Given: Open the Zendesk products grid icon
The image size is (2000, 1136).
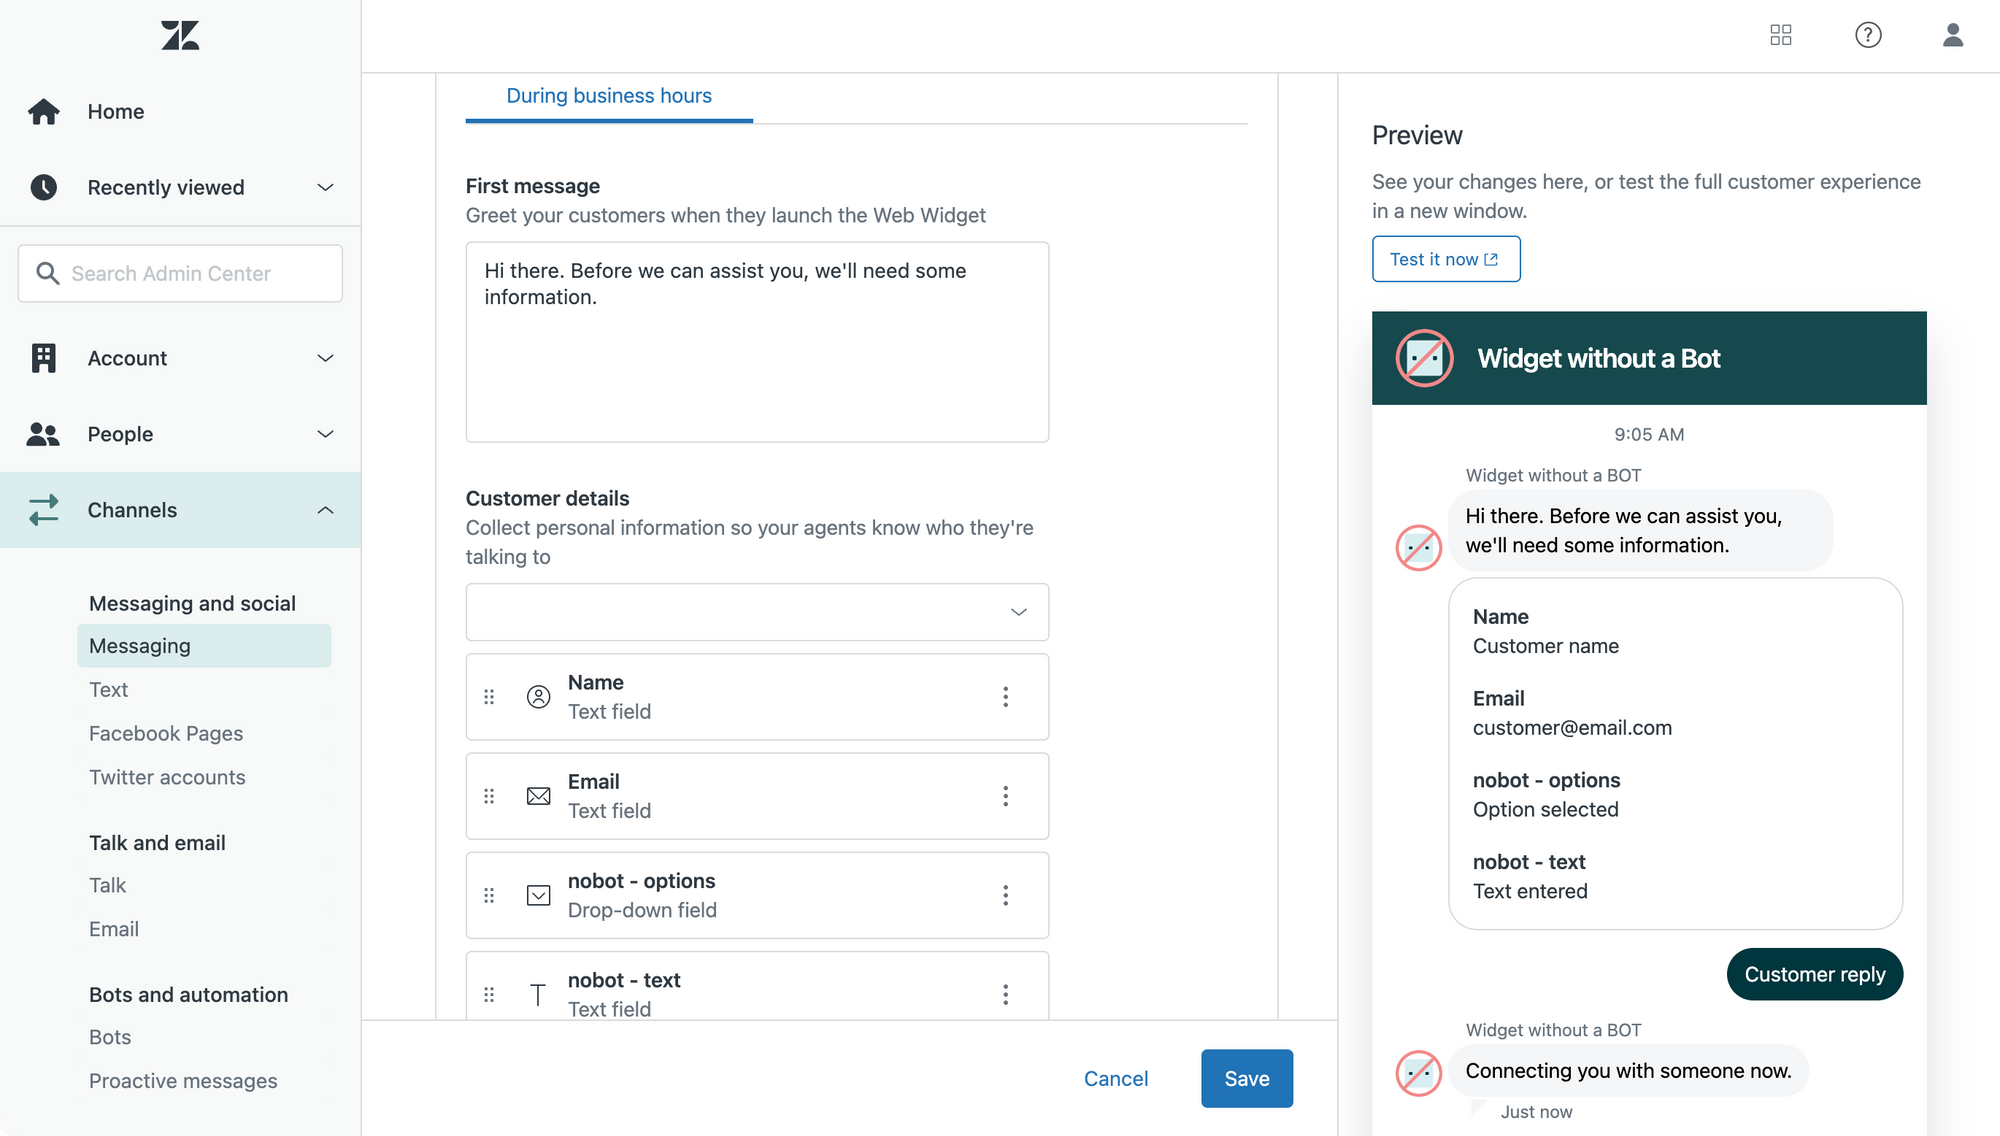Looking at the screenshot, I should pyautogui.click(x=1781, y=36).
